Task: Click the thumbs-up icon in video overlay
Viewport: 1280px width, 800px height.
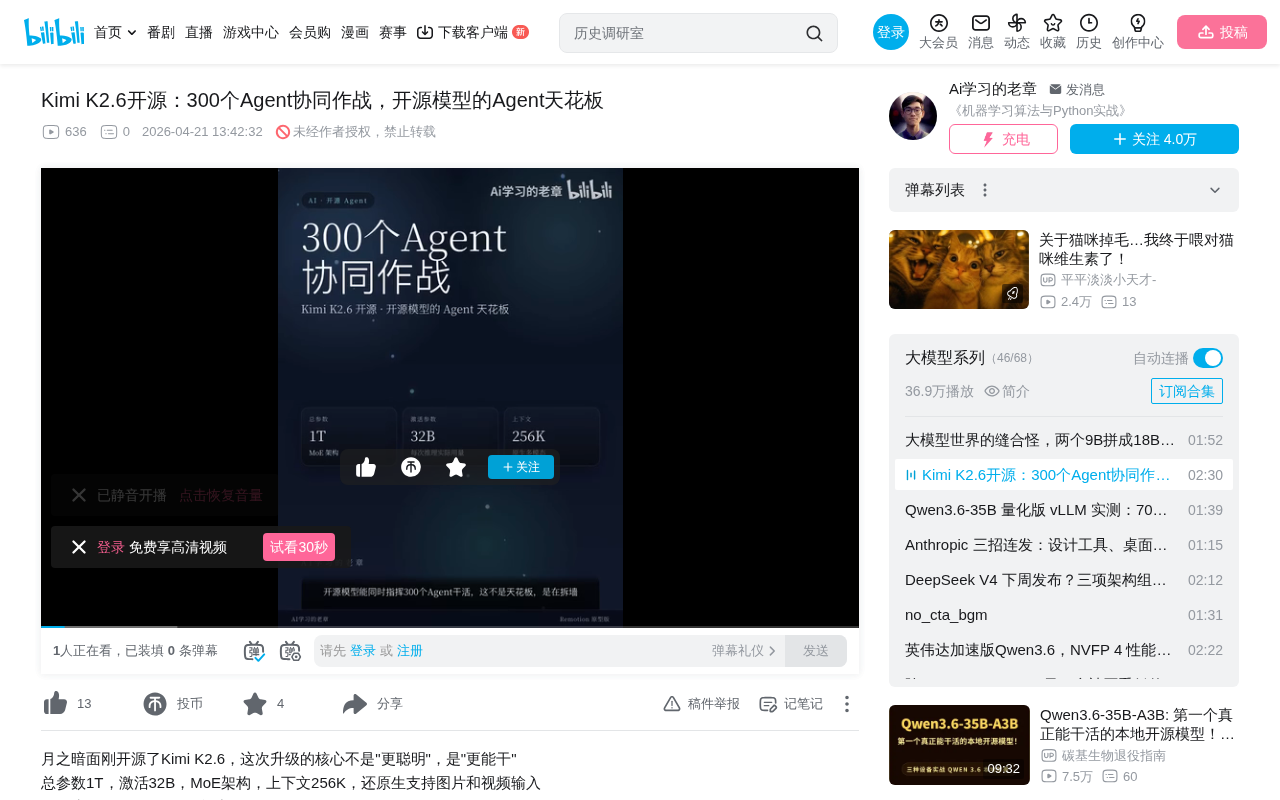Action: tap(366, 467)
